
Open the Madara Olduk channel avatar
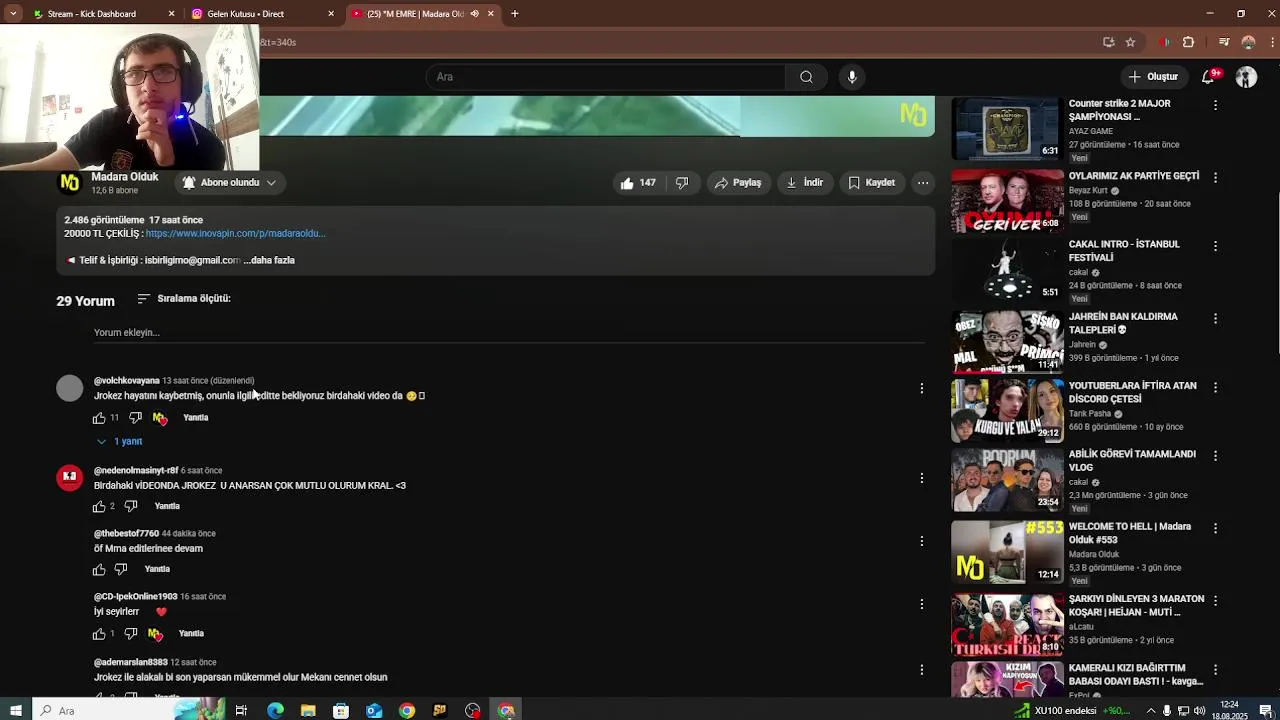[70, 183]
